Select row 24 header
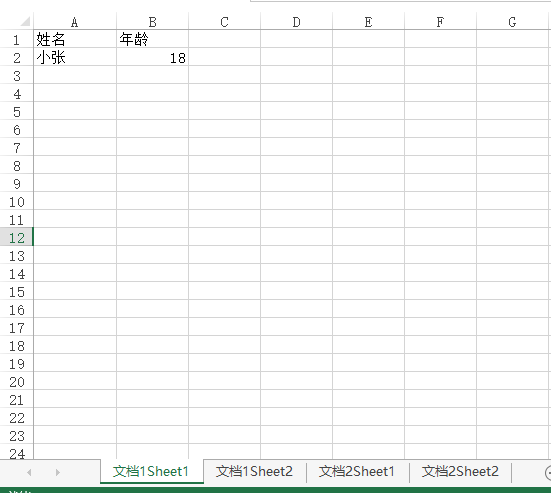Screen dimensions: 551x493 coord(17,452)
